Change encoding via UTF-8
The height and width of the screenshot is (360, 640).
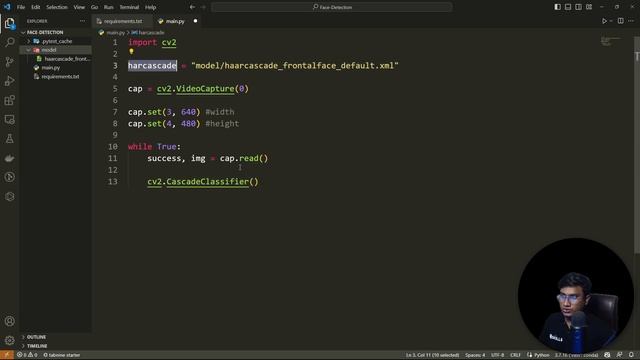498,355
